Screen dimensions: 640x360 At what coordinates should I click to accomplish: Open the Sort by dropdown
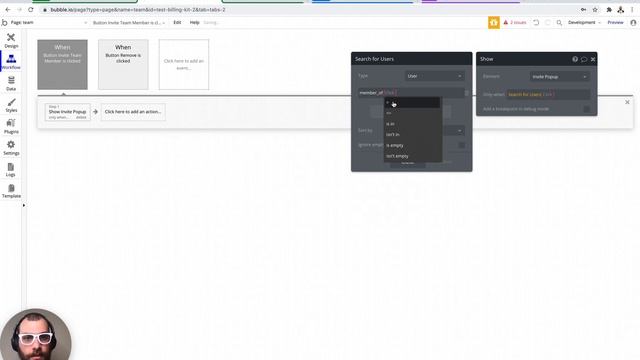(x=454, y=131)
